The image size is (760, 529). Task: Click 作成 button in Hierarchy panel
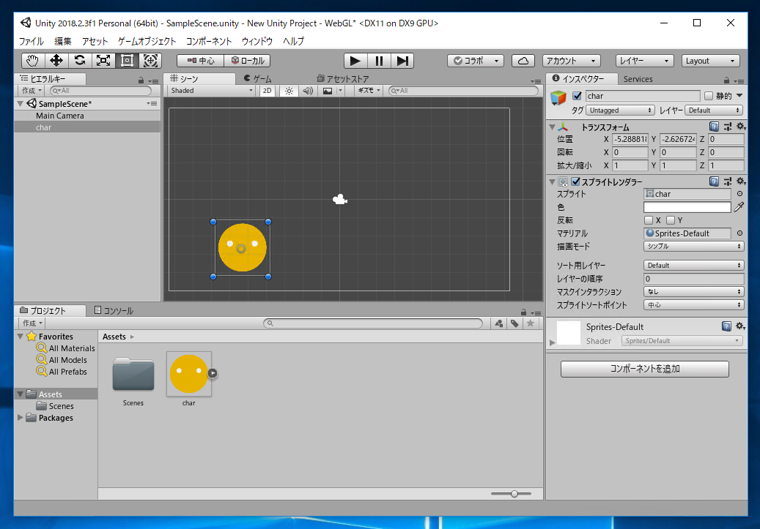coord(32,91)
